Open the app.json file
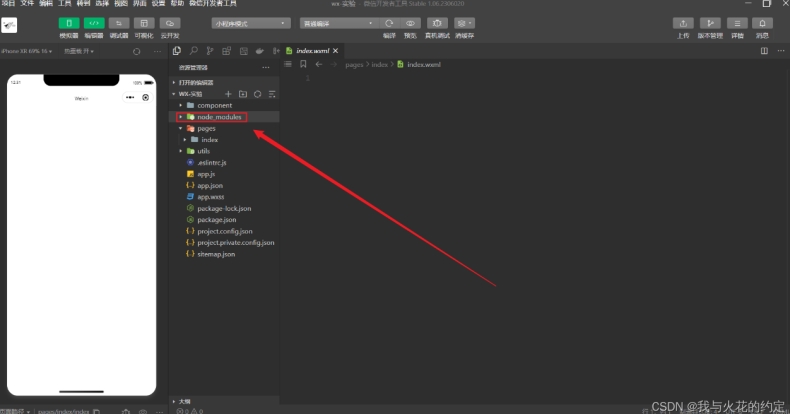Image resolution: width=790 pixels, height=414 pixels. tap(209, 186)
